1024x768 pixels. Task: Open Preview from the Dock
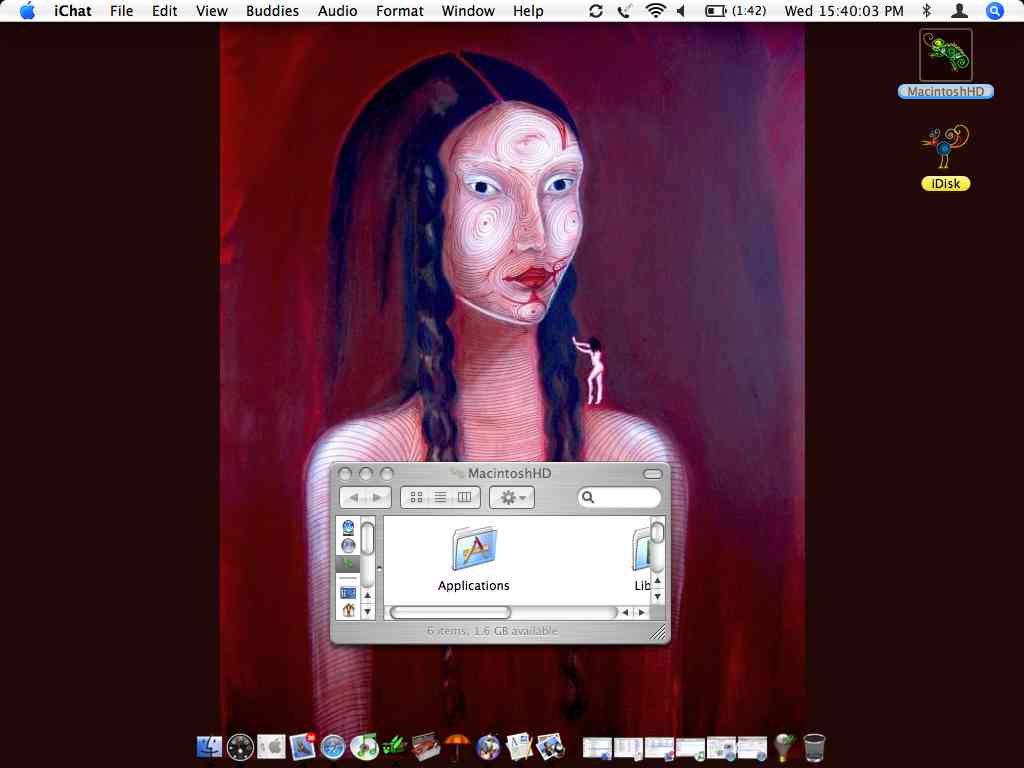[550, 746]
